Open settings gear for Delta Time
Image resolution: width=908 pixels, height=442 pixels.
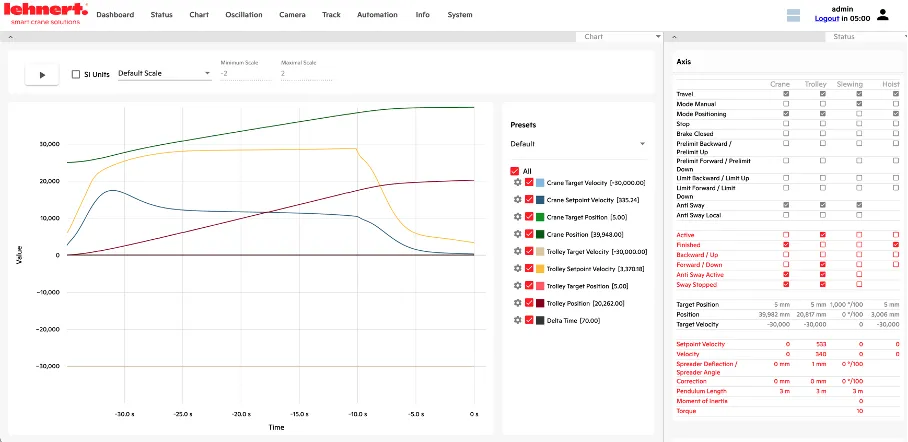518,320
